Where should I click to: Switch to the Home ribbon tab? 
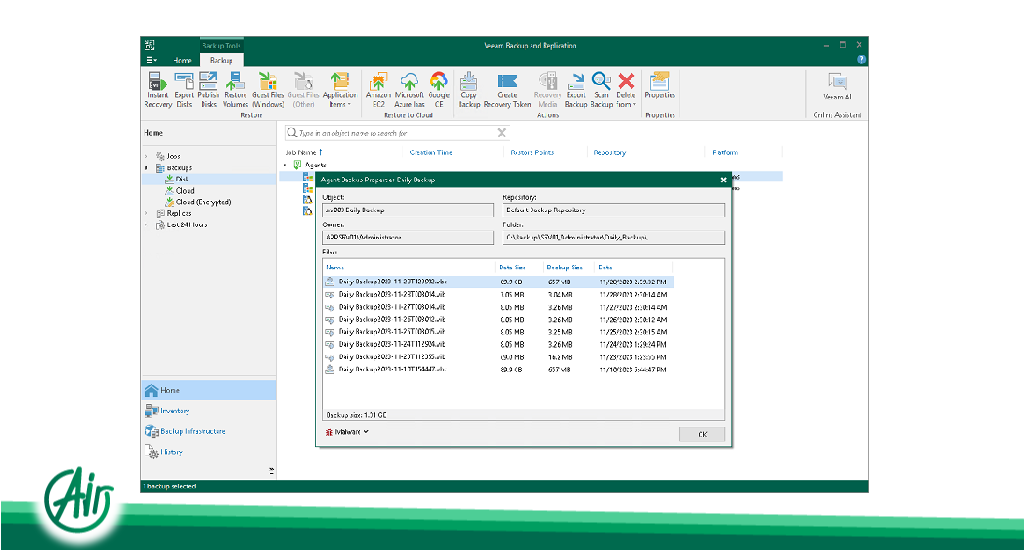(x=182, y=60)
